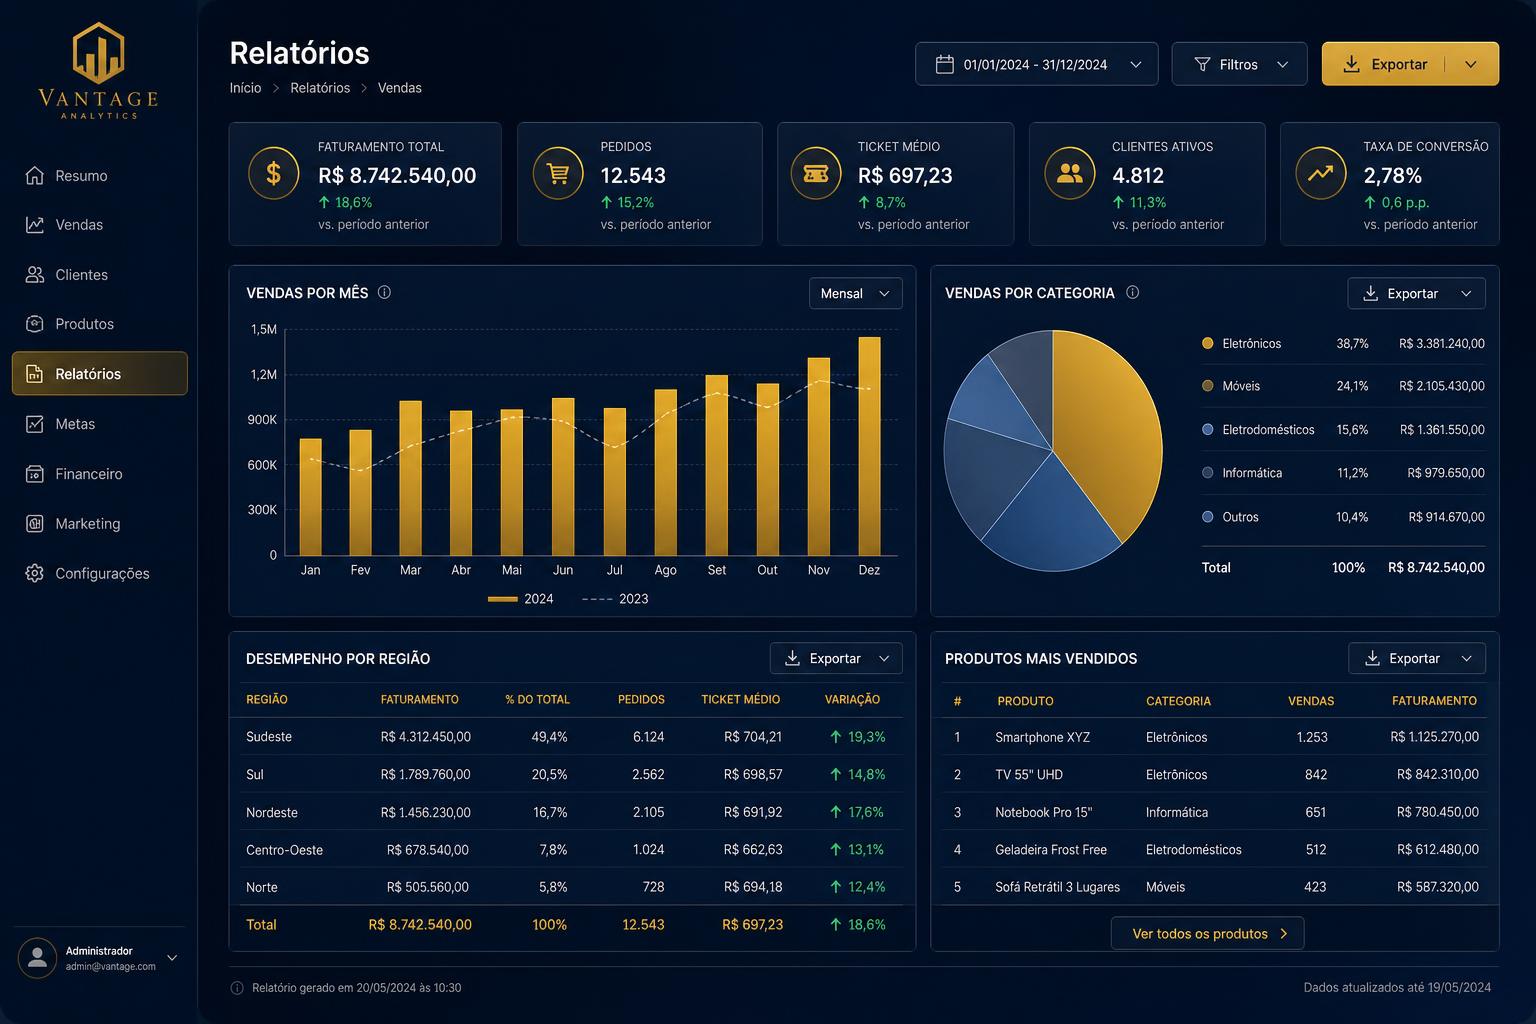Click the Centro-Oeste region name
Screen dimensions: 1536x1024
click(284, 850)
